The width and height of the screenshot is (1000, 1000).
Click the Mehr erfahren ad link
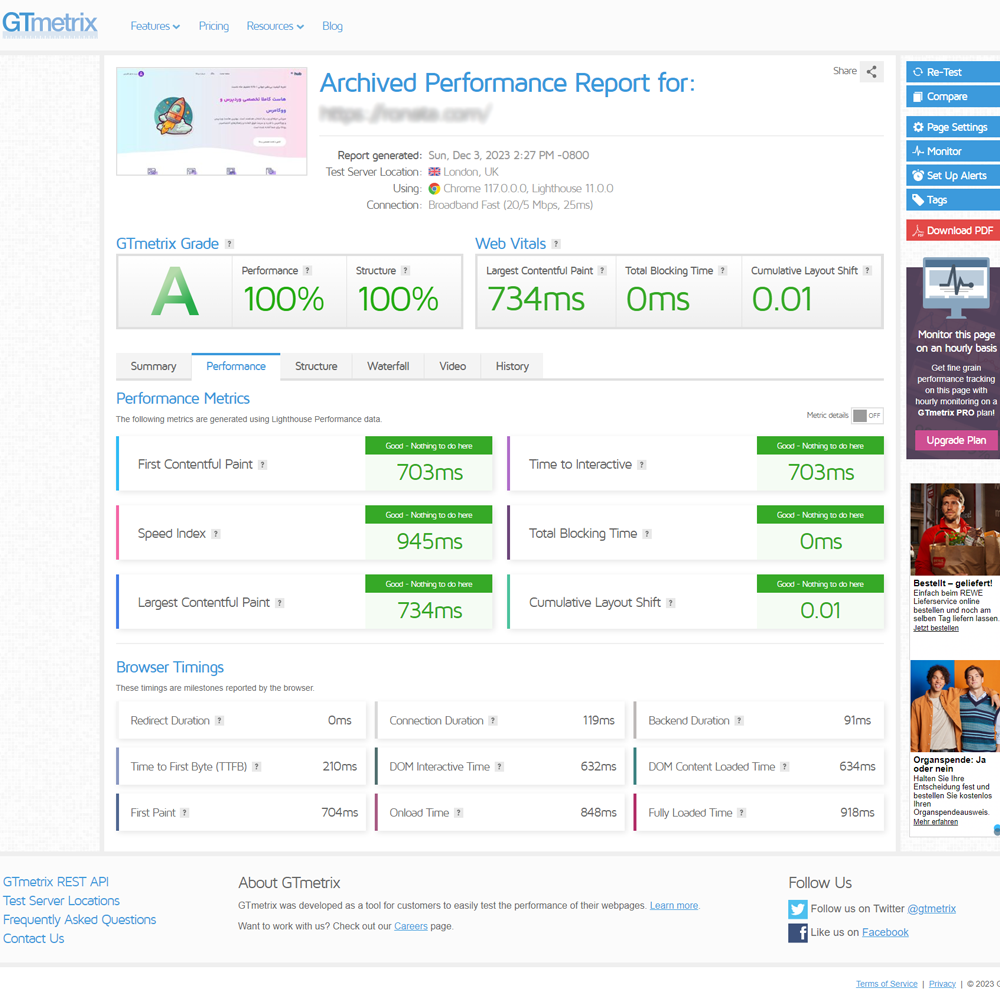935,822
